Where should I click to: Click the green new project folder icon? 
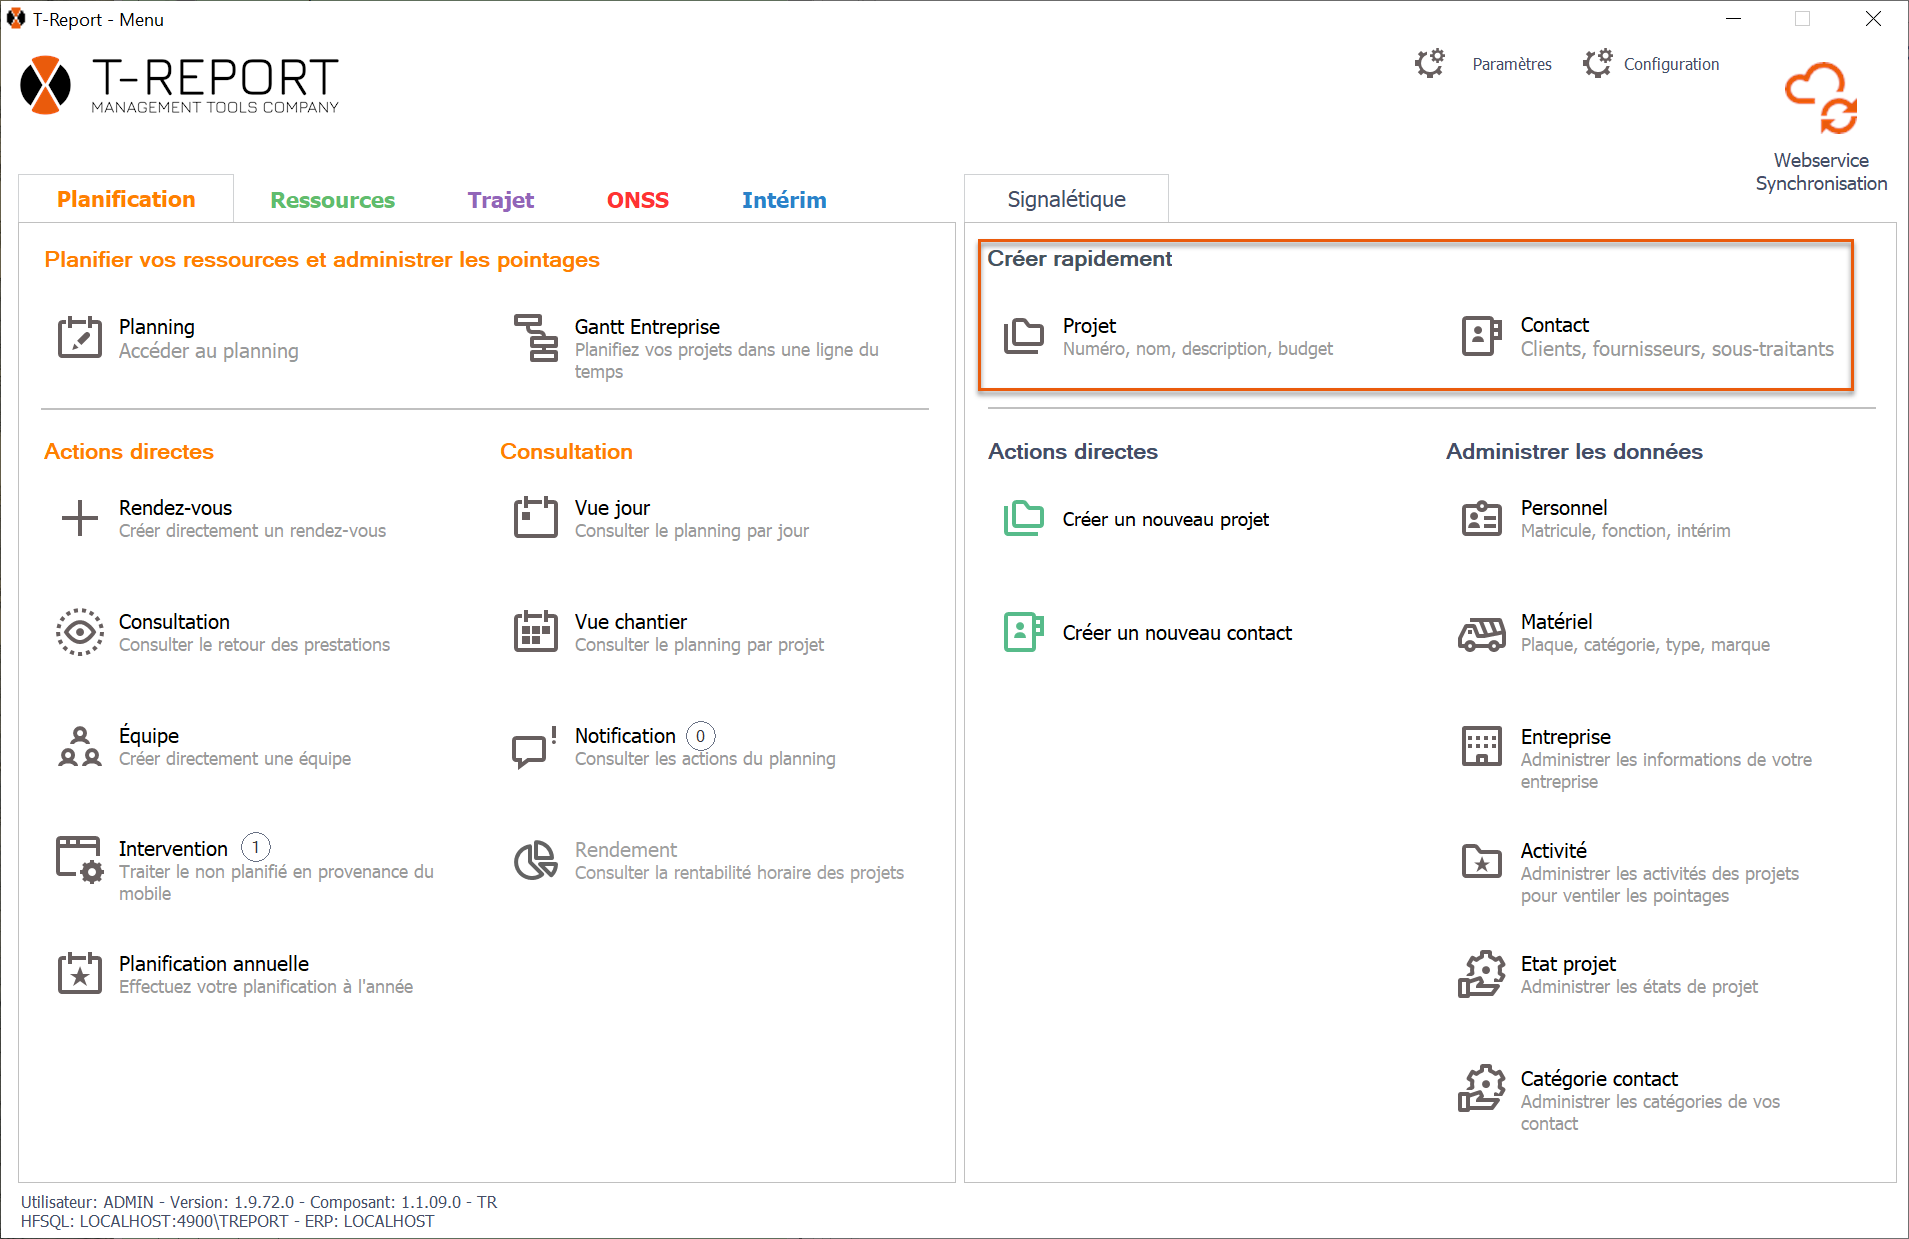tap(1023, 519)
